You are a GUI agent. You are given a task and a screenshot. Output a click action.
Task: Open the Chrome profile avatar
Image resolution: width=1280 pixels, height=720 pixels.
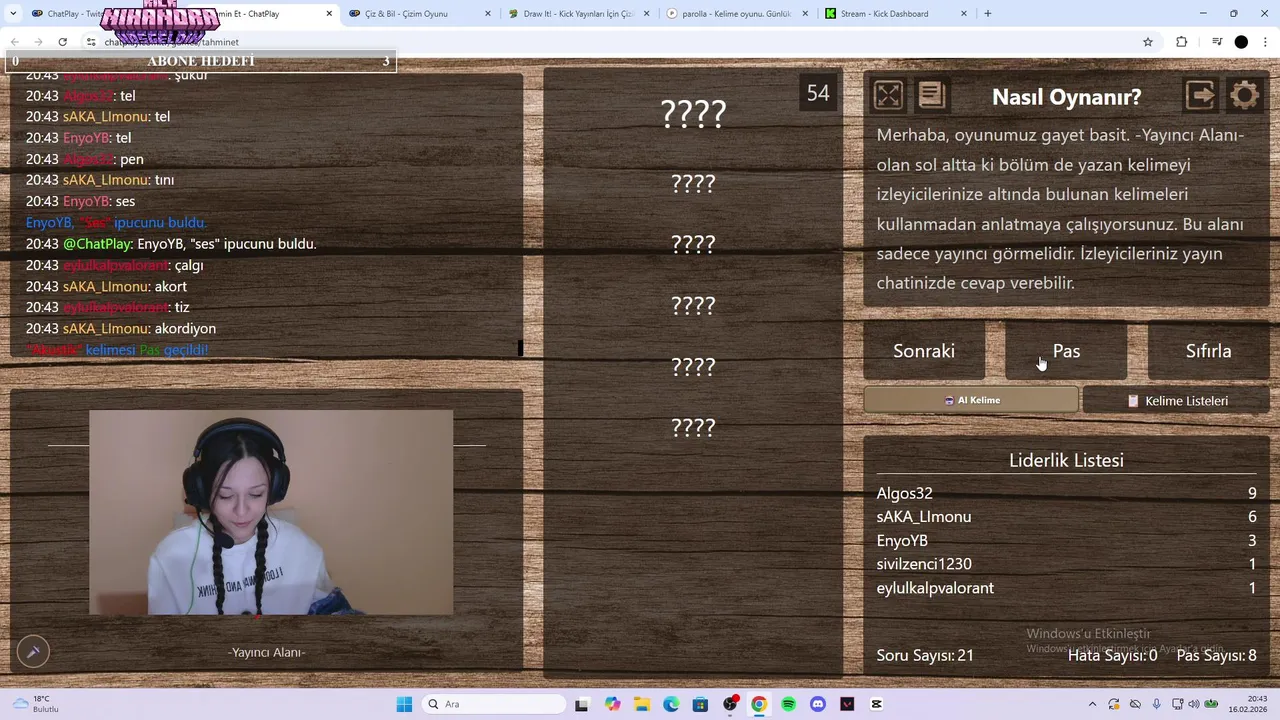click(1241, 42)
